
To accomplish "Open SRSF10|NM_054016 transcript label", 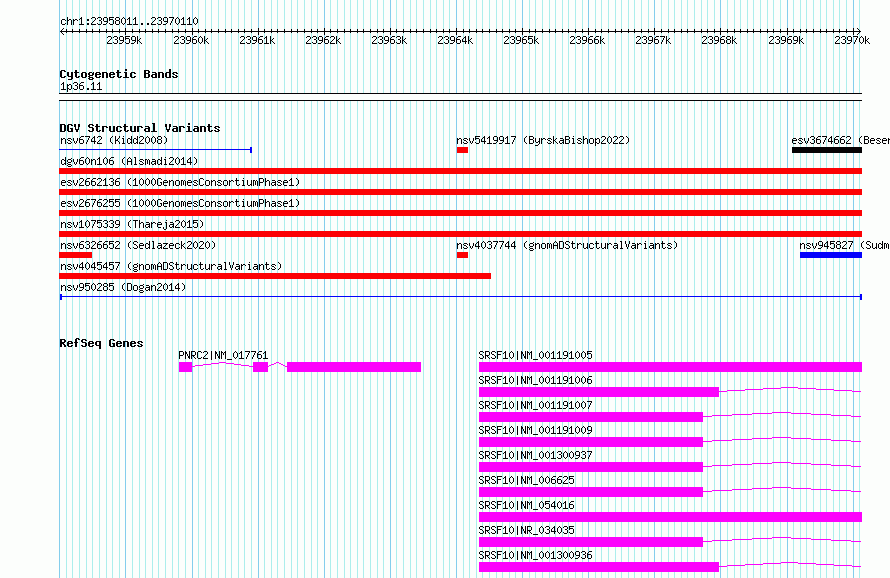I will point(526,505).
